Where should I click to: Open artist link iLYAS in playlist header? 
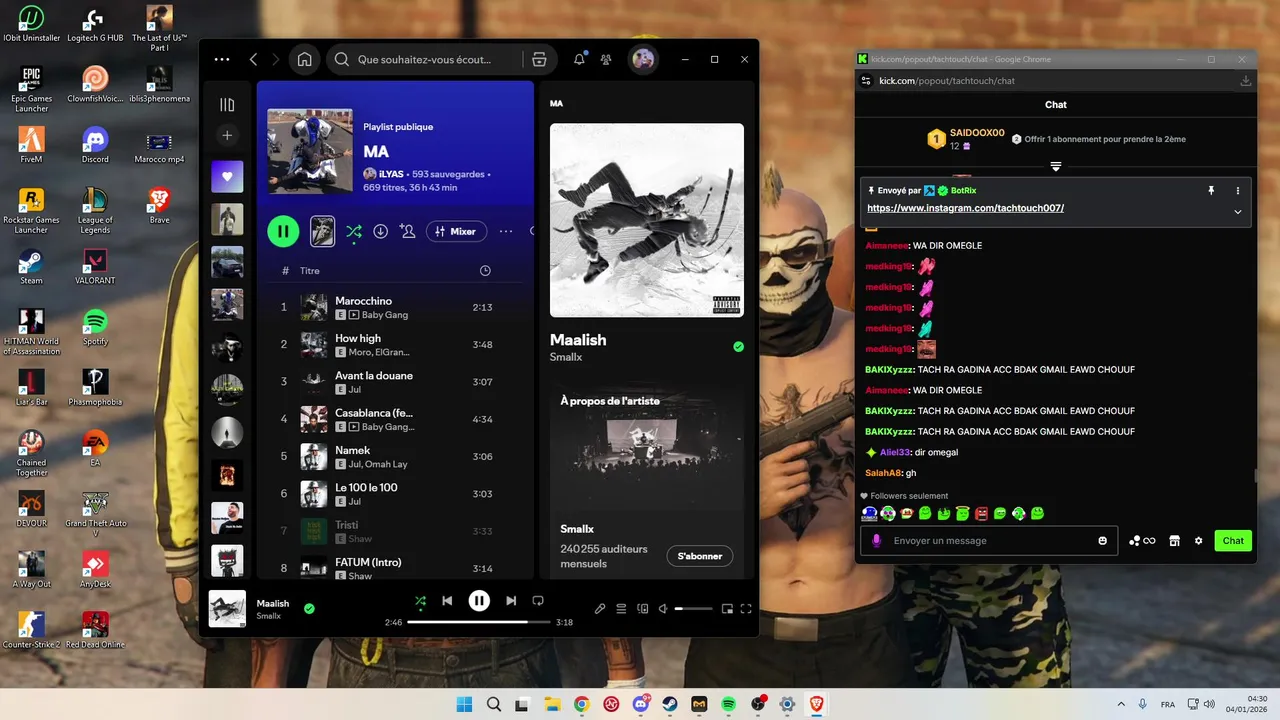(393, 174)
